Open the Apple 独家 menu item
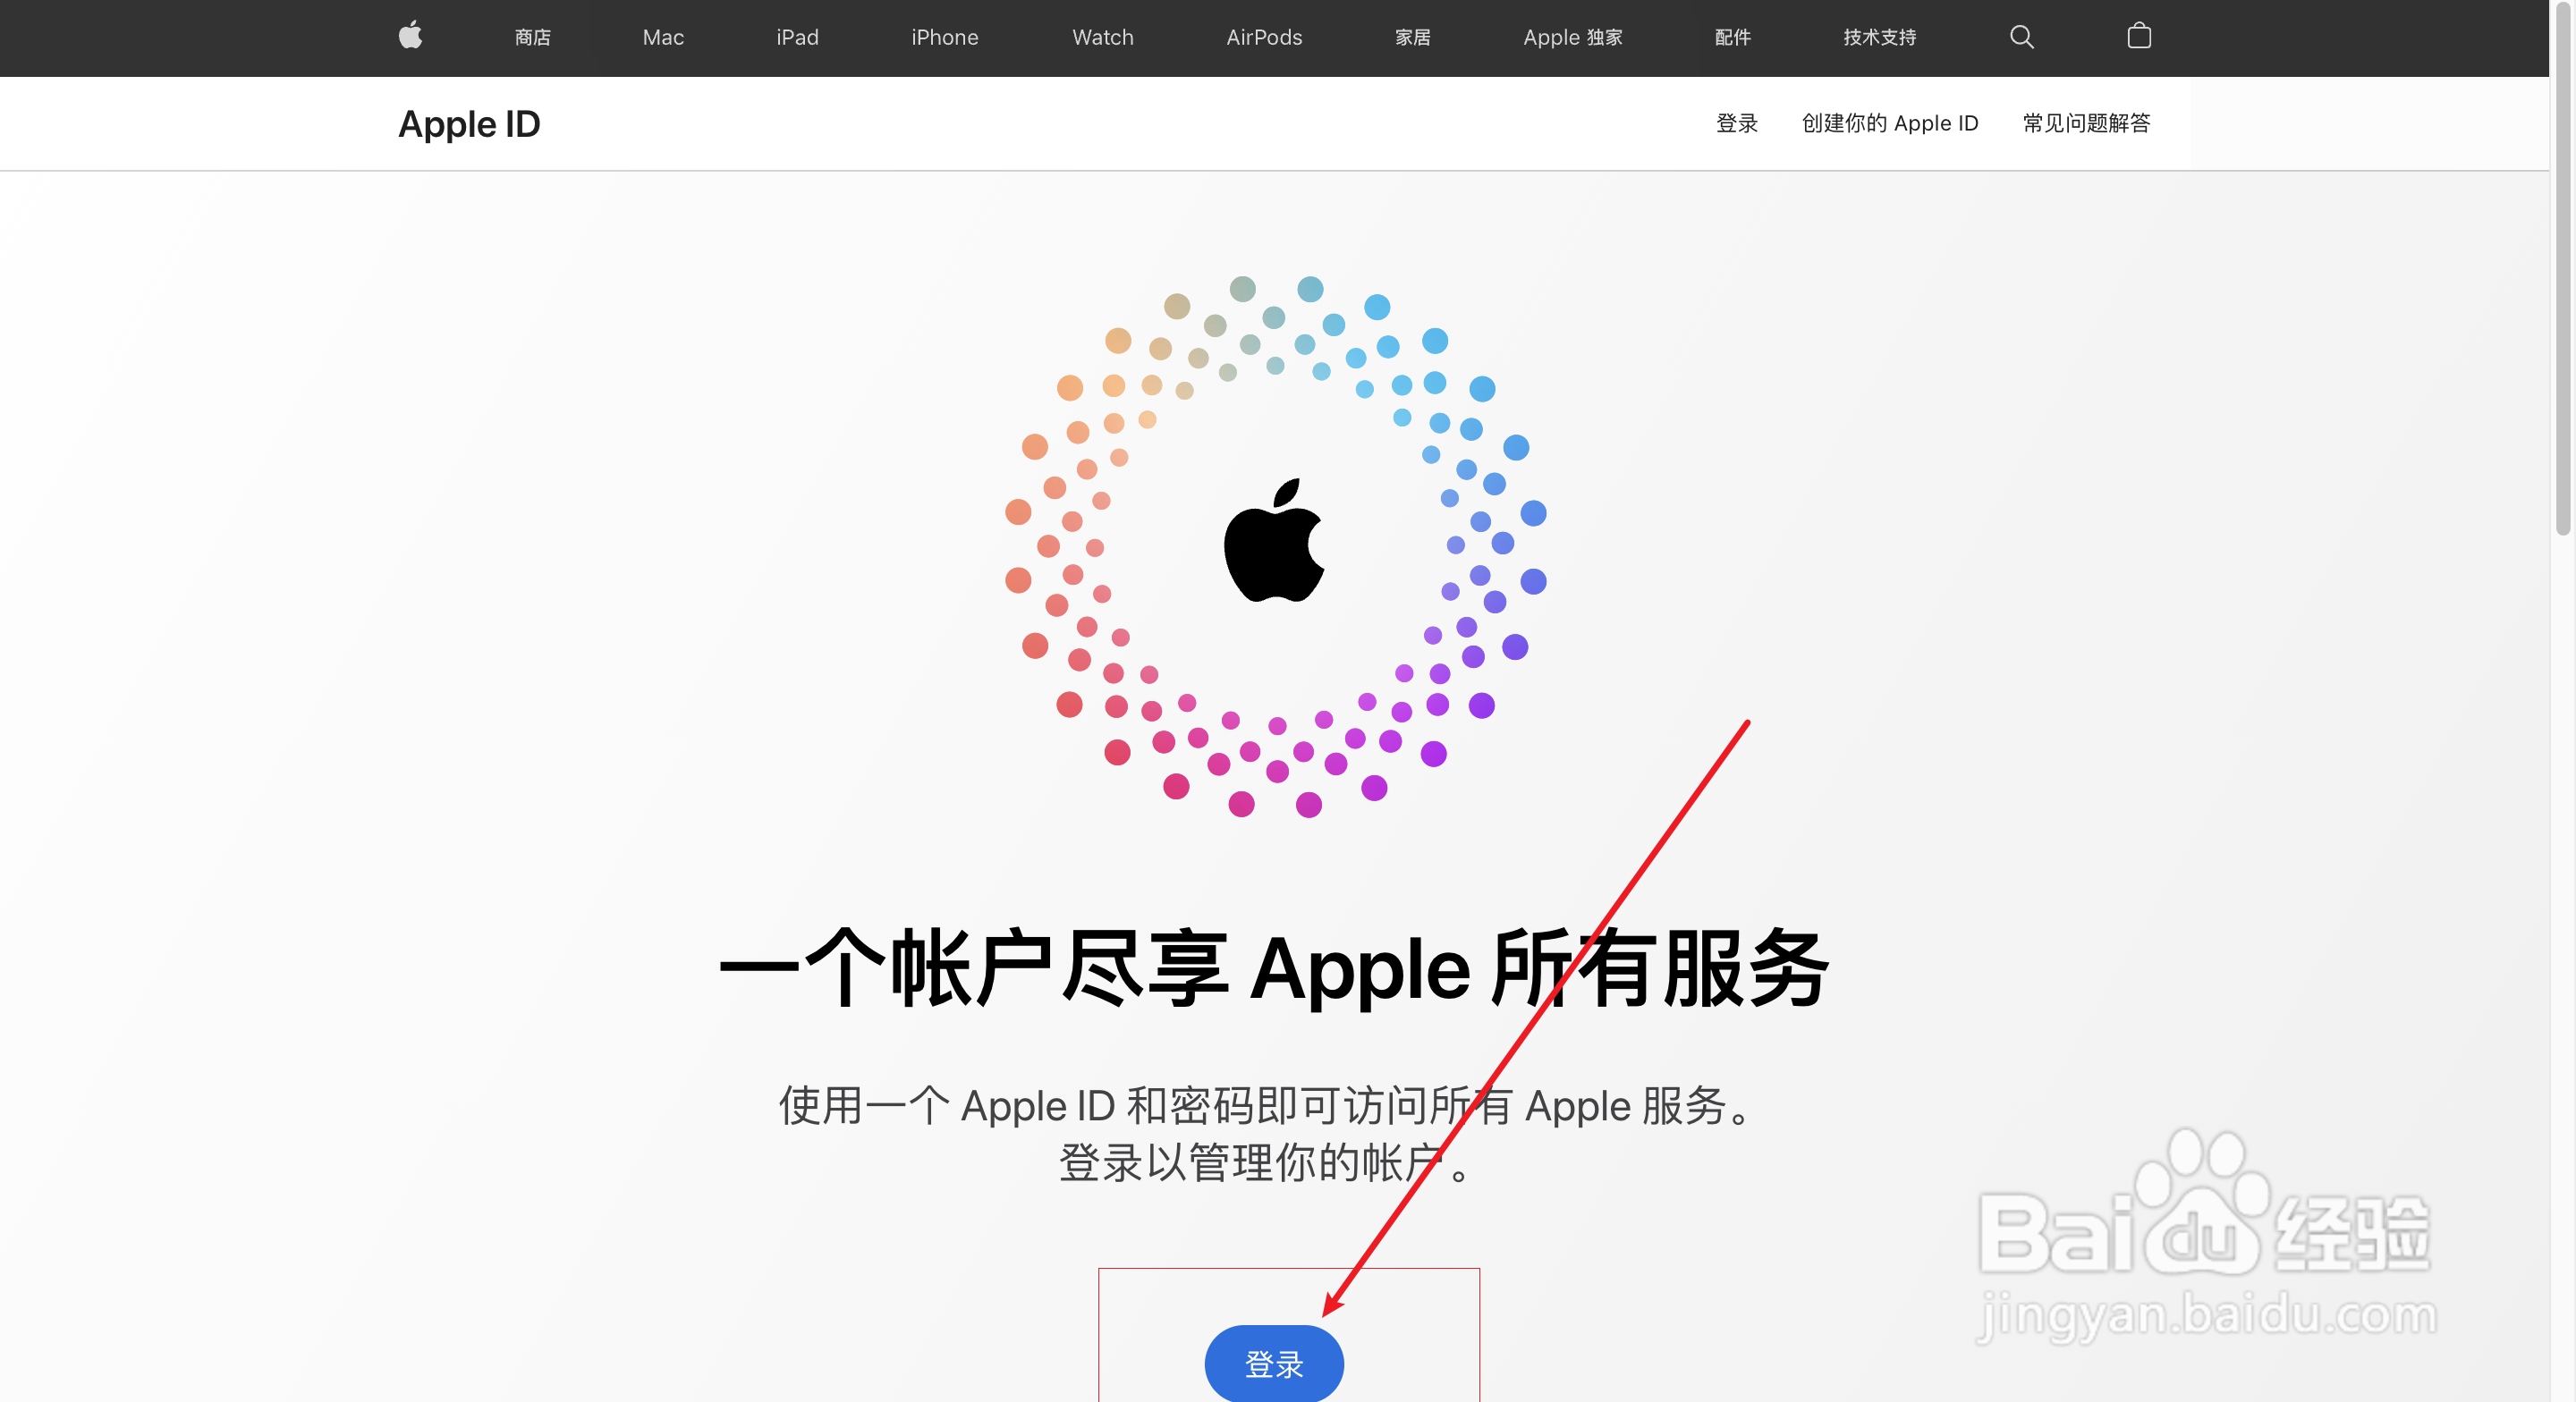Viewport: 2576px width, 1402px height. pyautogui.click(x=1573, y=38)
